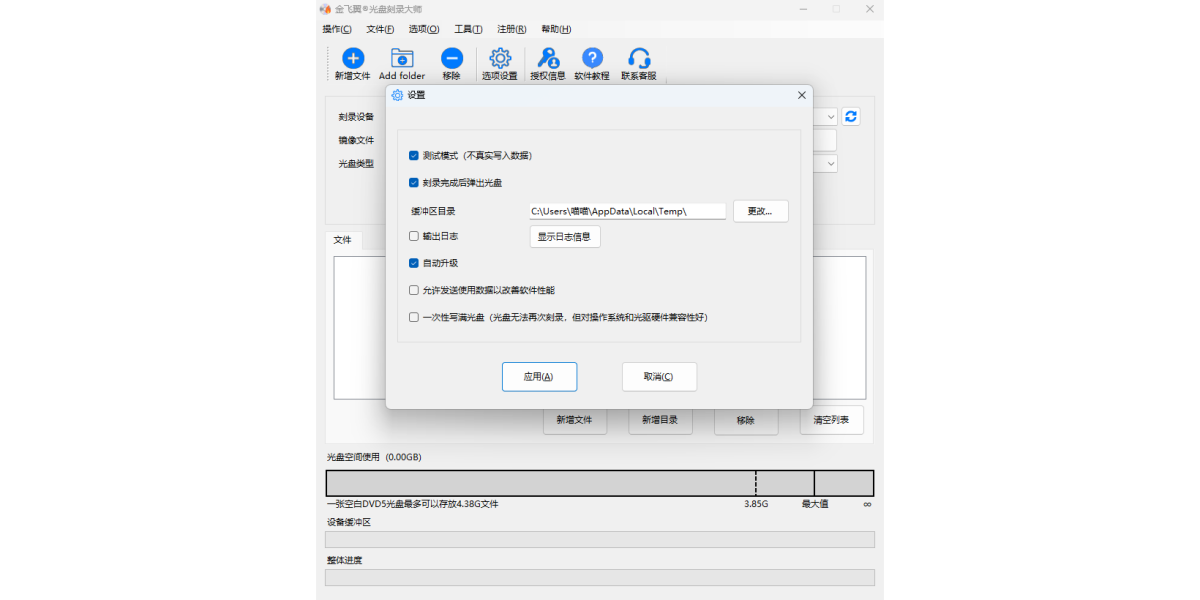
Task: Click the 联系客服 headset icon
Action: (x=639, y=59)
